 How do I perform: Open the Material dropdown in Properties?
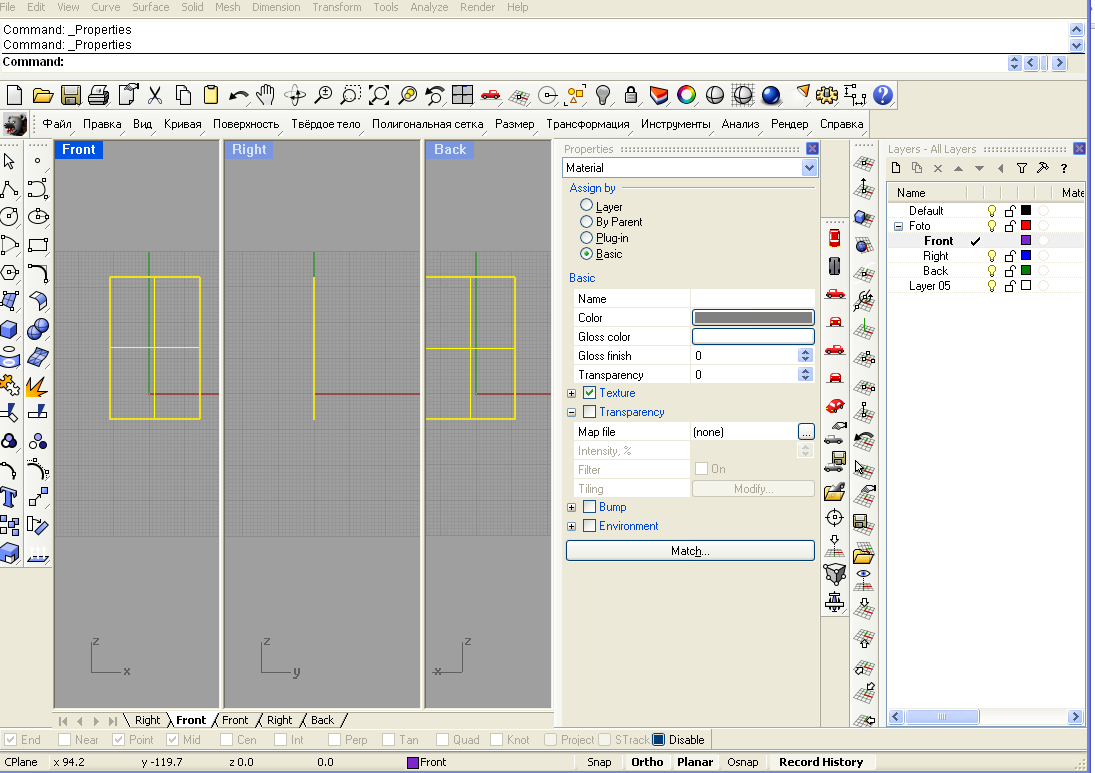point(809,168)
